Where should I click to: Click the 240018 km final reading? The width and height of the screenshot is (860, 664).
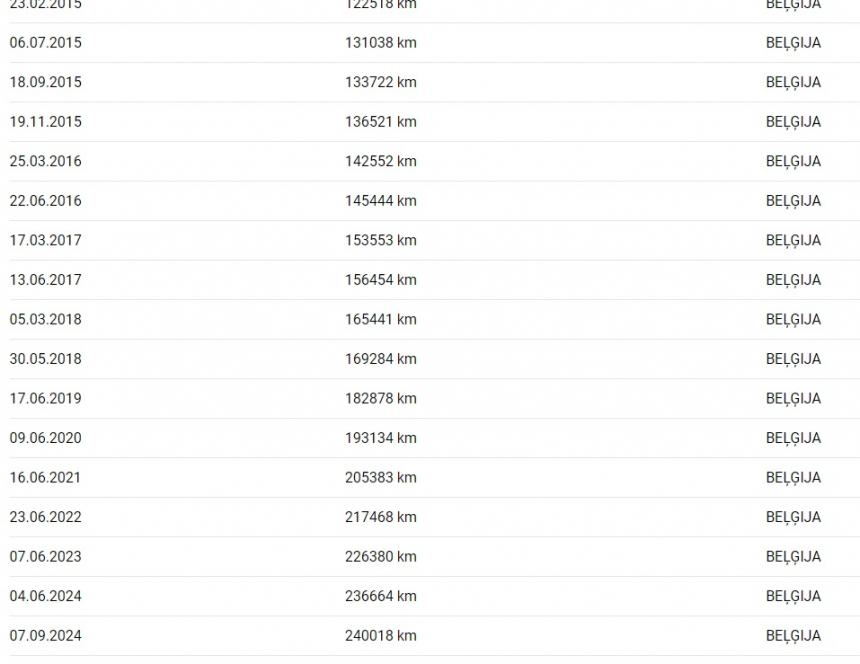click(x=381, y=635)
